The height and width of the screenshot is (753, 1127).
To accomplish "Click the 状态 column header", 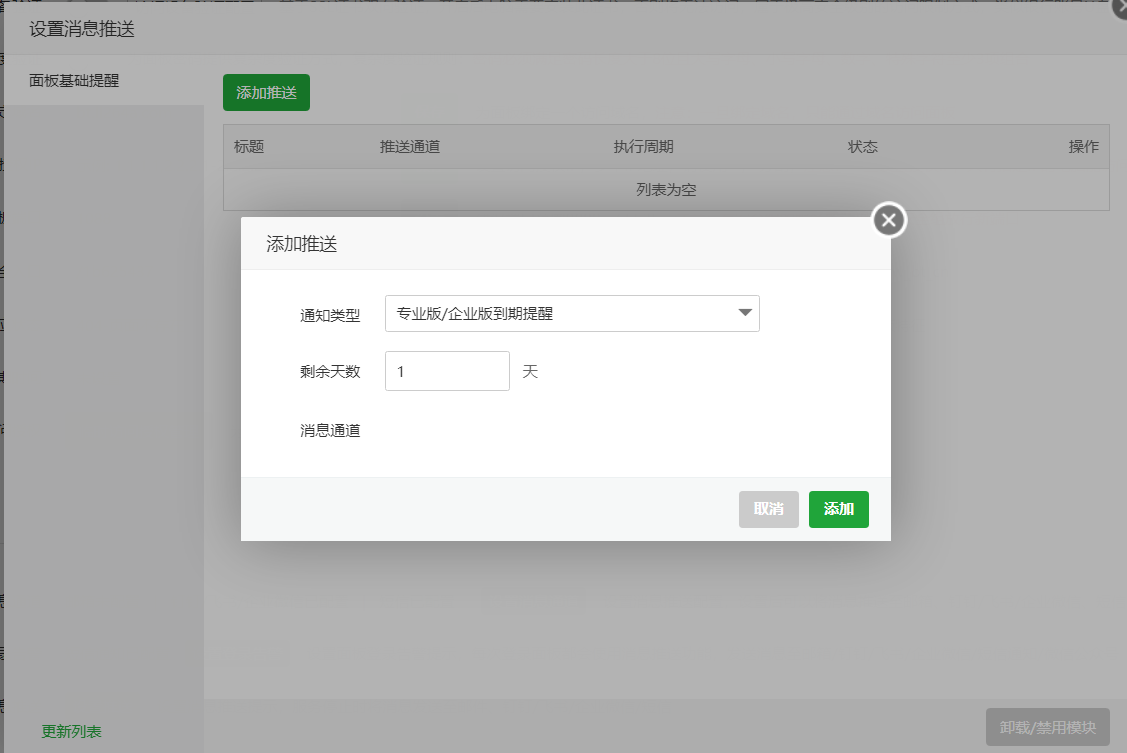I will pos(862,147).
